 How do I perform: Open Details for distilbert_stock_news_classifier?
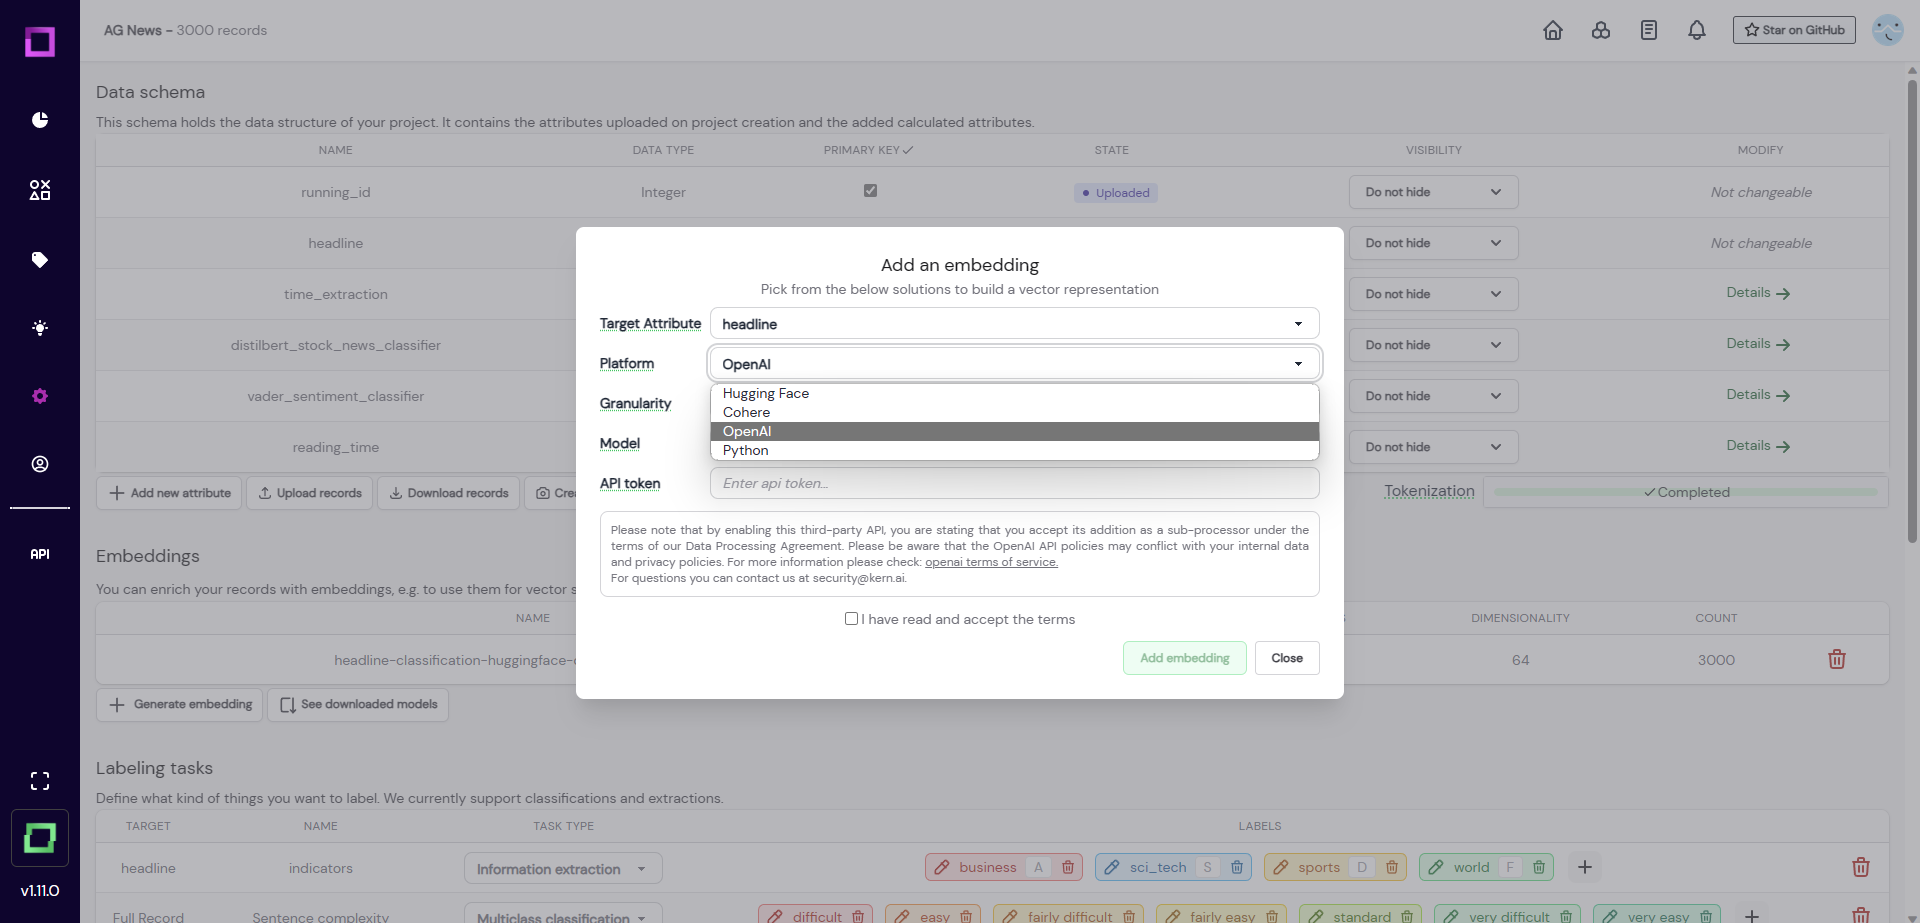pos(1758,344)
